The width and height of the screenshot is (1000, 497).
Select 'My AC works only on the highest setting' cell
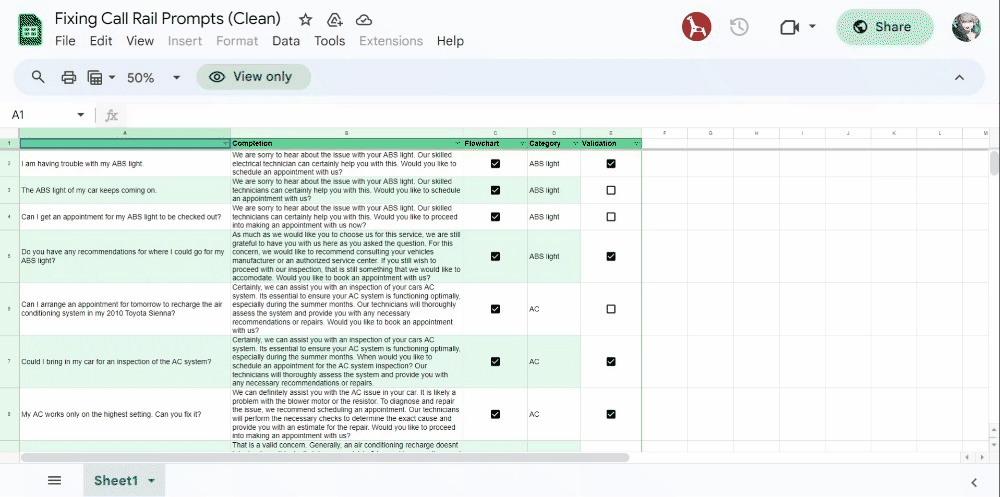tap(125, 414)
